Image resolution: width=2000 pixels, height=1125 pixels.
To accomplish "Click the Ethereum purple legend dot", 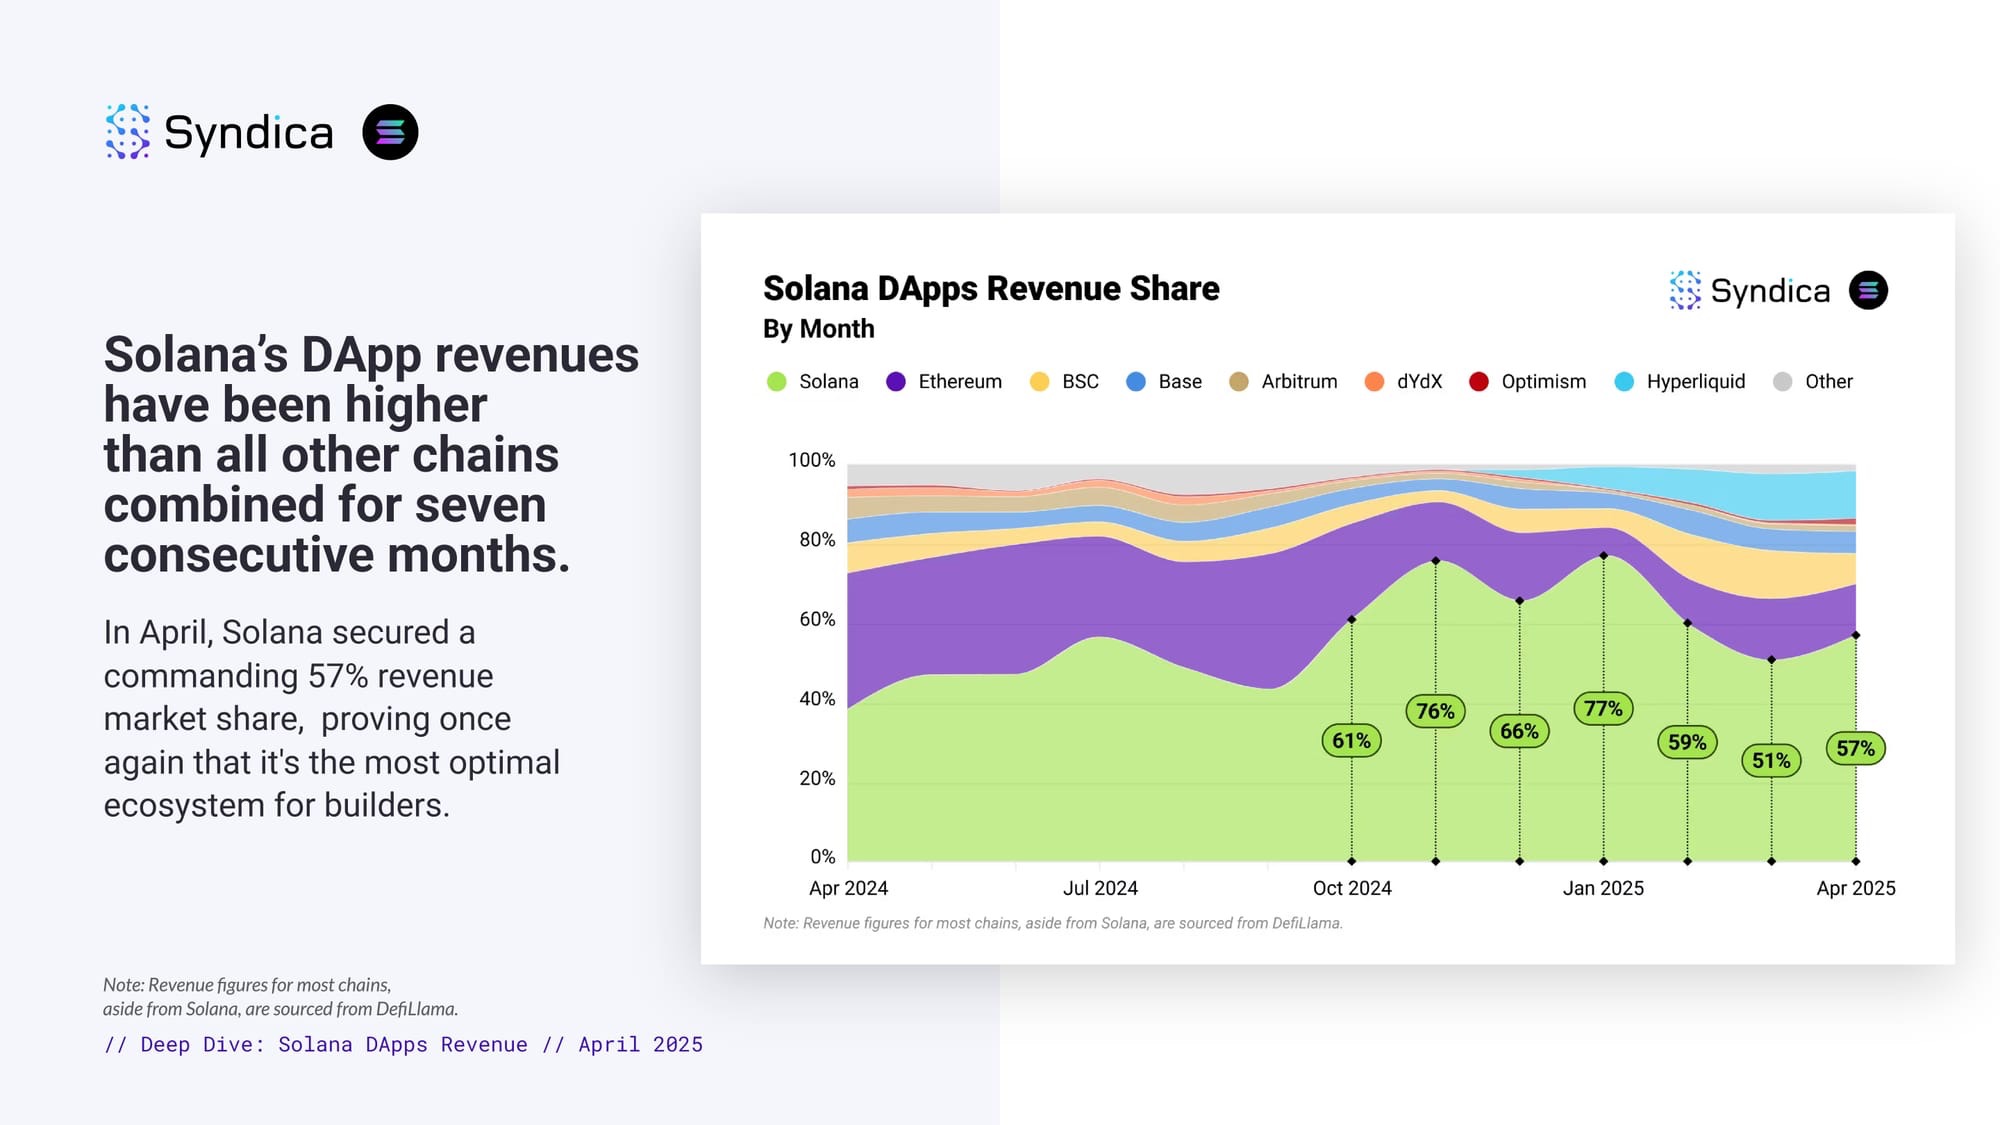I will point(896,382).
